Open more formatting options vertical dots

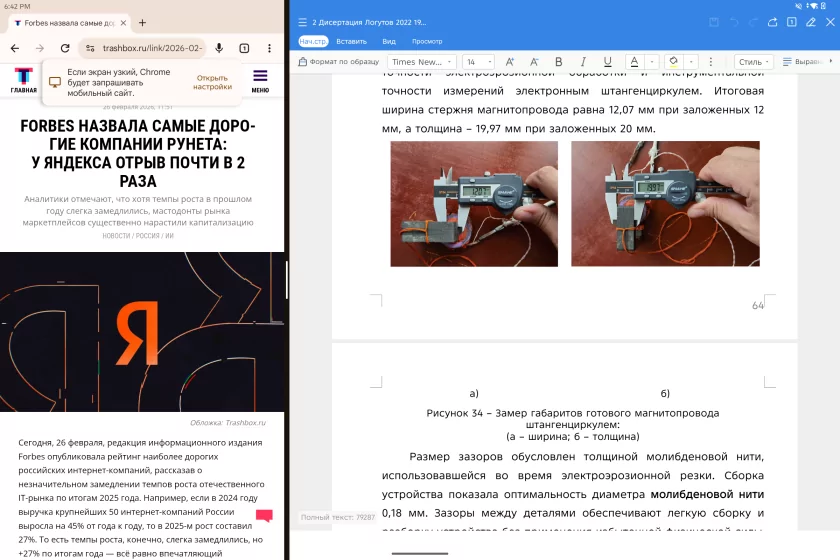point(711,62)
